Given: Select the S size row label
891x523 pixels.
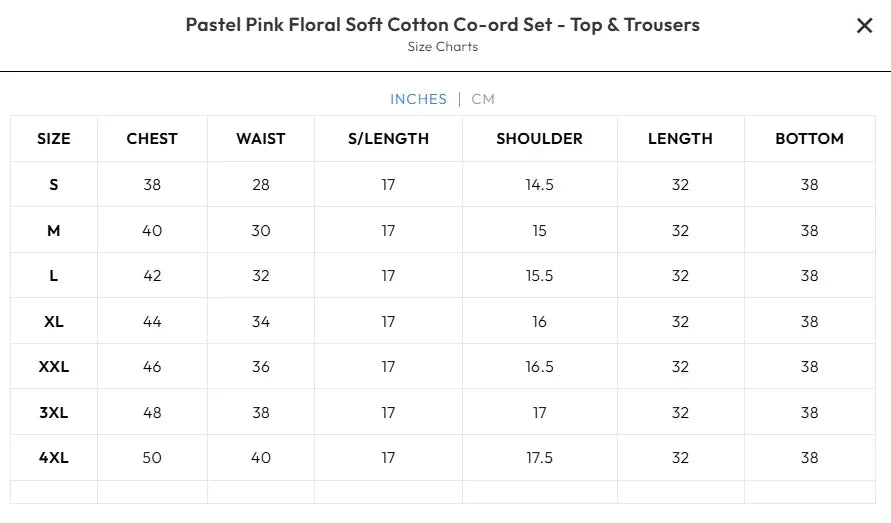Looking at the screenshot, I should 54,185.
